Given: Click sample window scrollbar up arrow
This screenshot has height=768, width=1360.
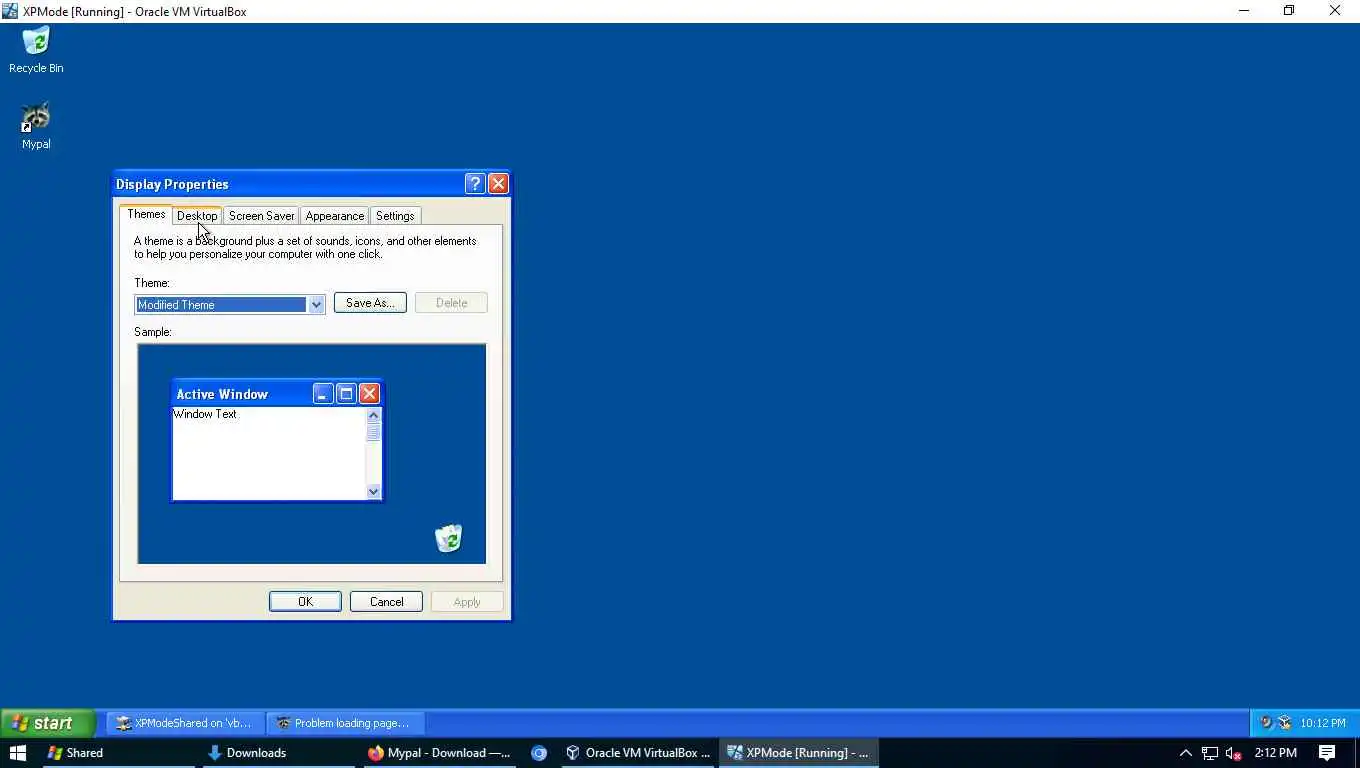Looking at the screenshot, I should [x=374, y=415].
